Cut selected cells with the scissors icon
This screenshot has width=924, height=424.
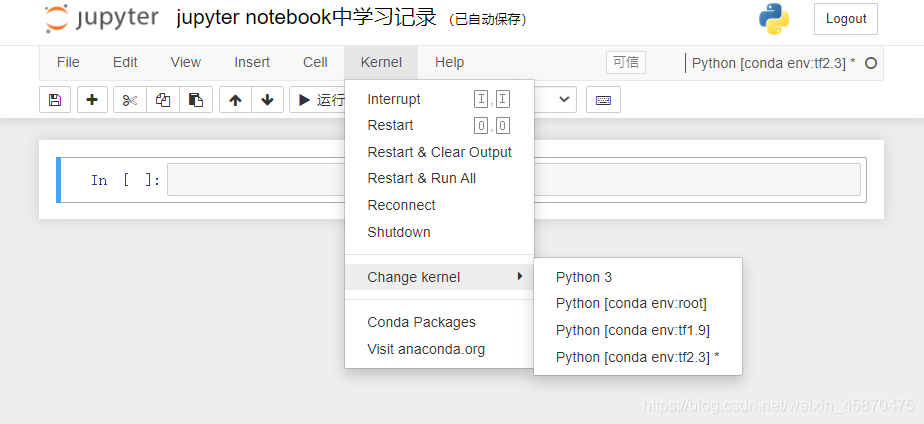point(130,100)
